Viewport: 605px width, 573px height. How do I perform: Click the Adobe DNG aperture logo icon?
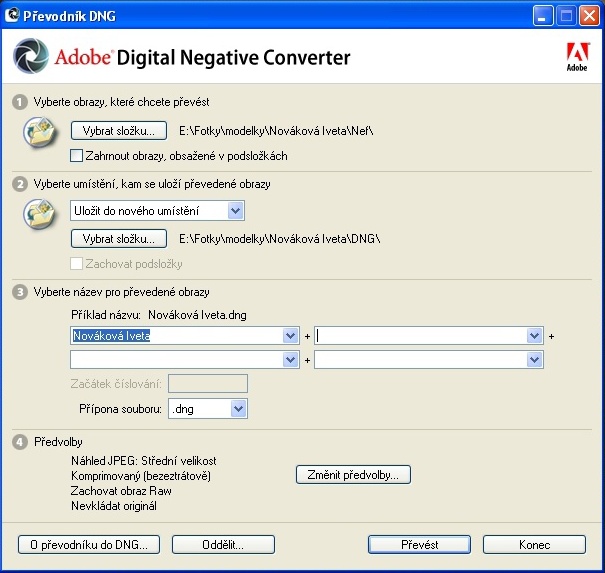[33, 57]
